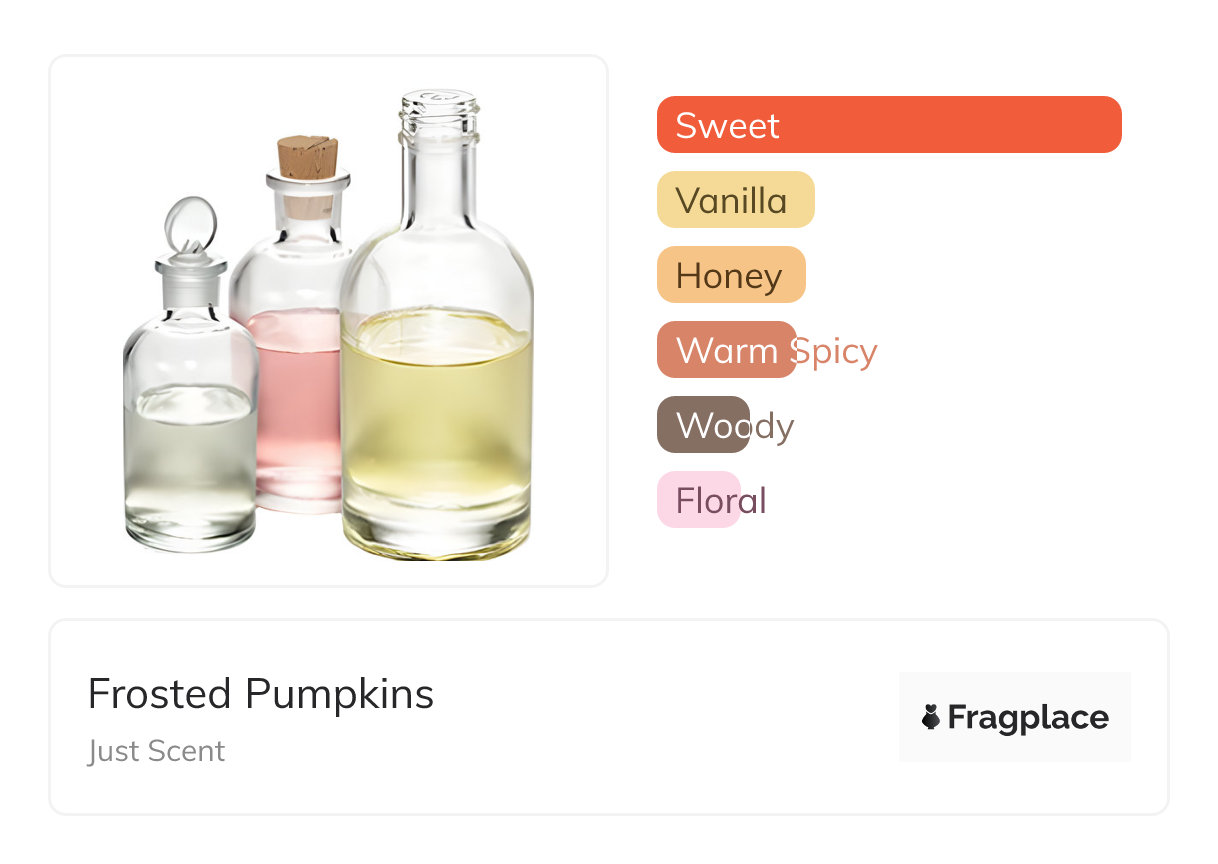Click the round glass stopper on the small bottle
This screenshot has width=1218, height=864.
point(190,224)
